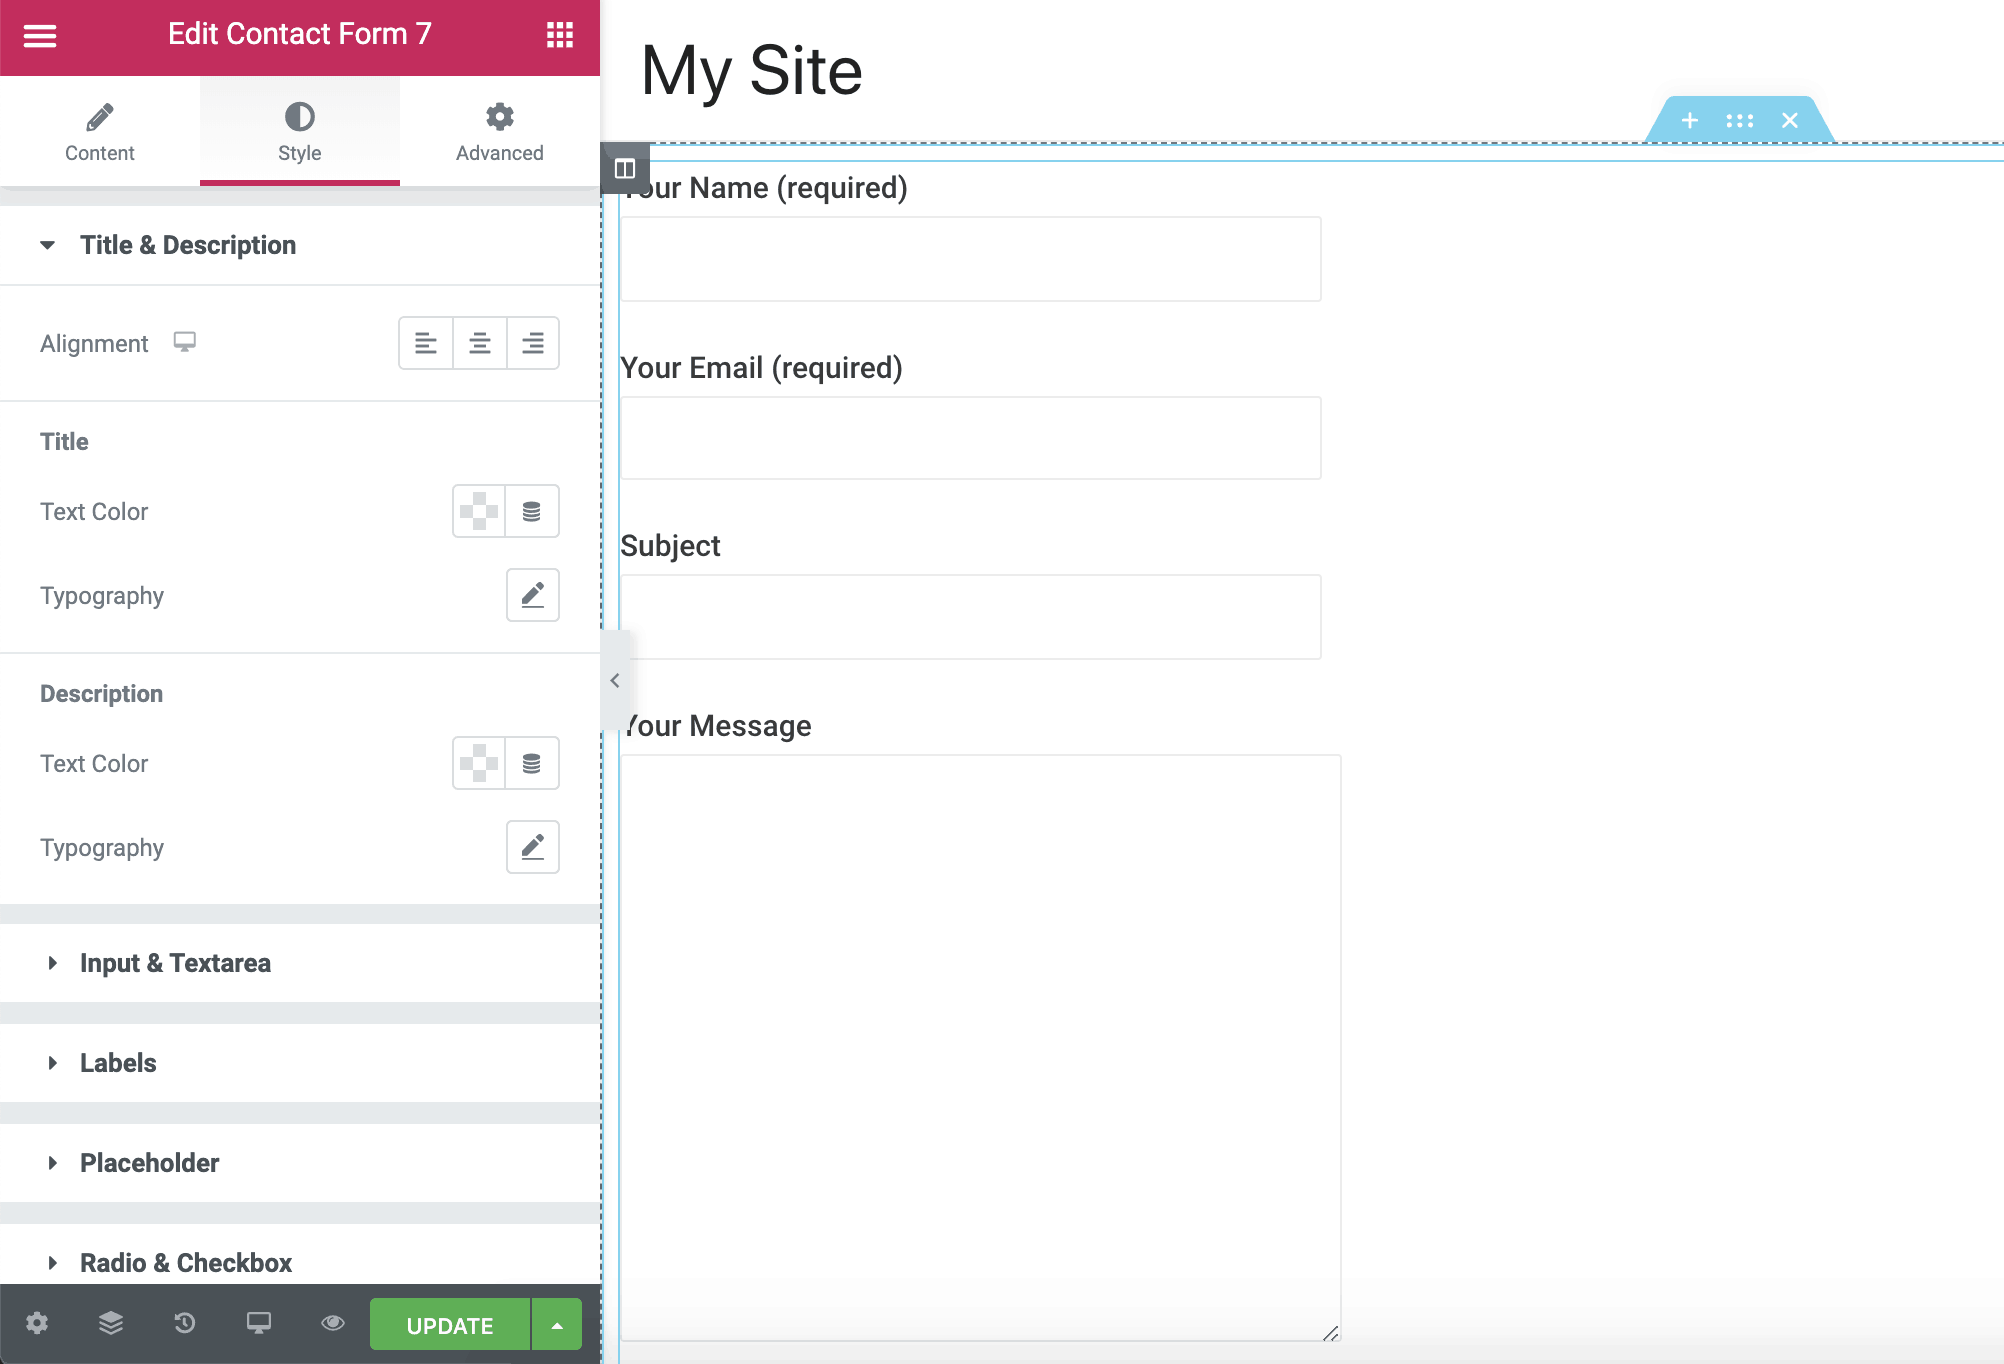
Task: Click the alignment center icon
Action: click(478, 343)
